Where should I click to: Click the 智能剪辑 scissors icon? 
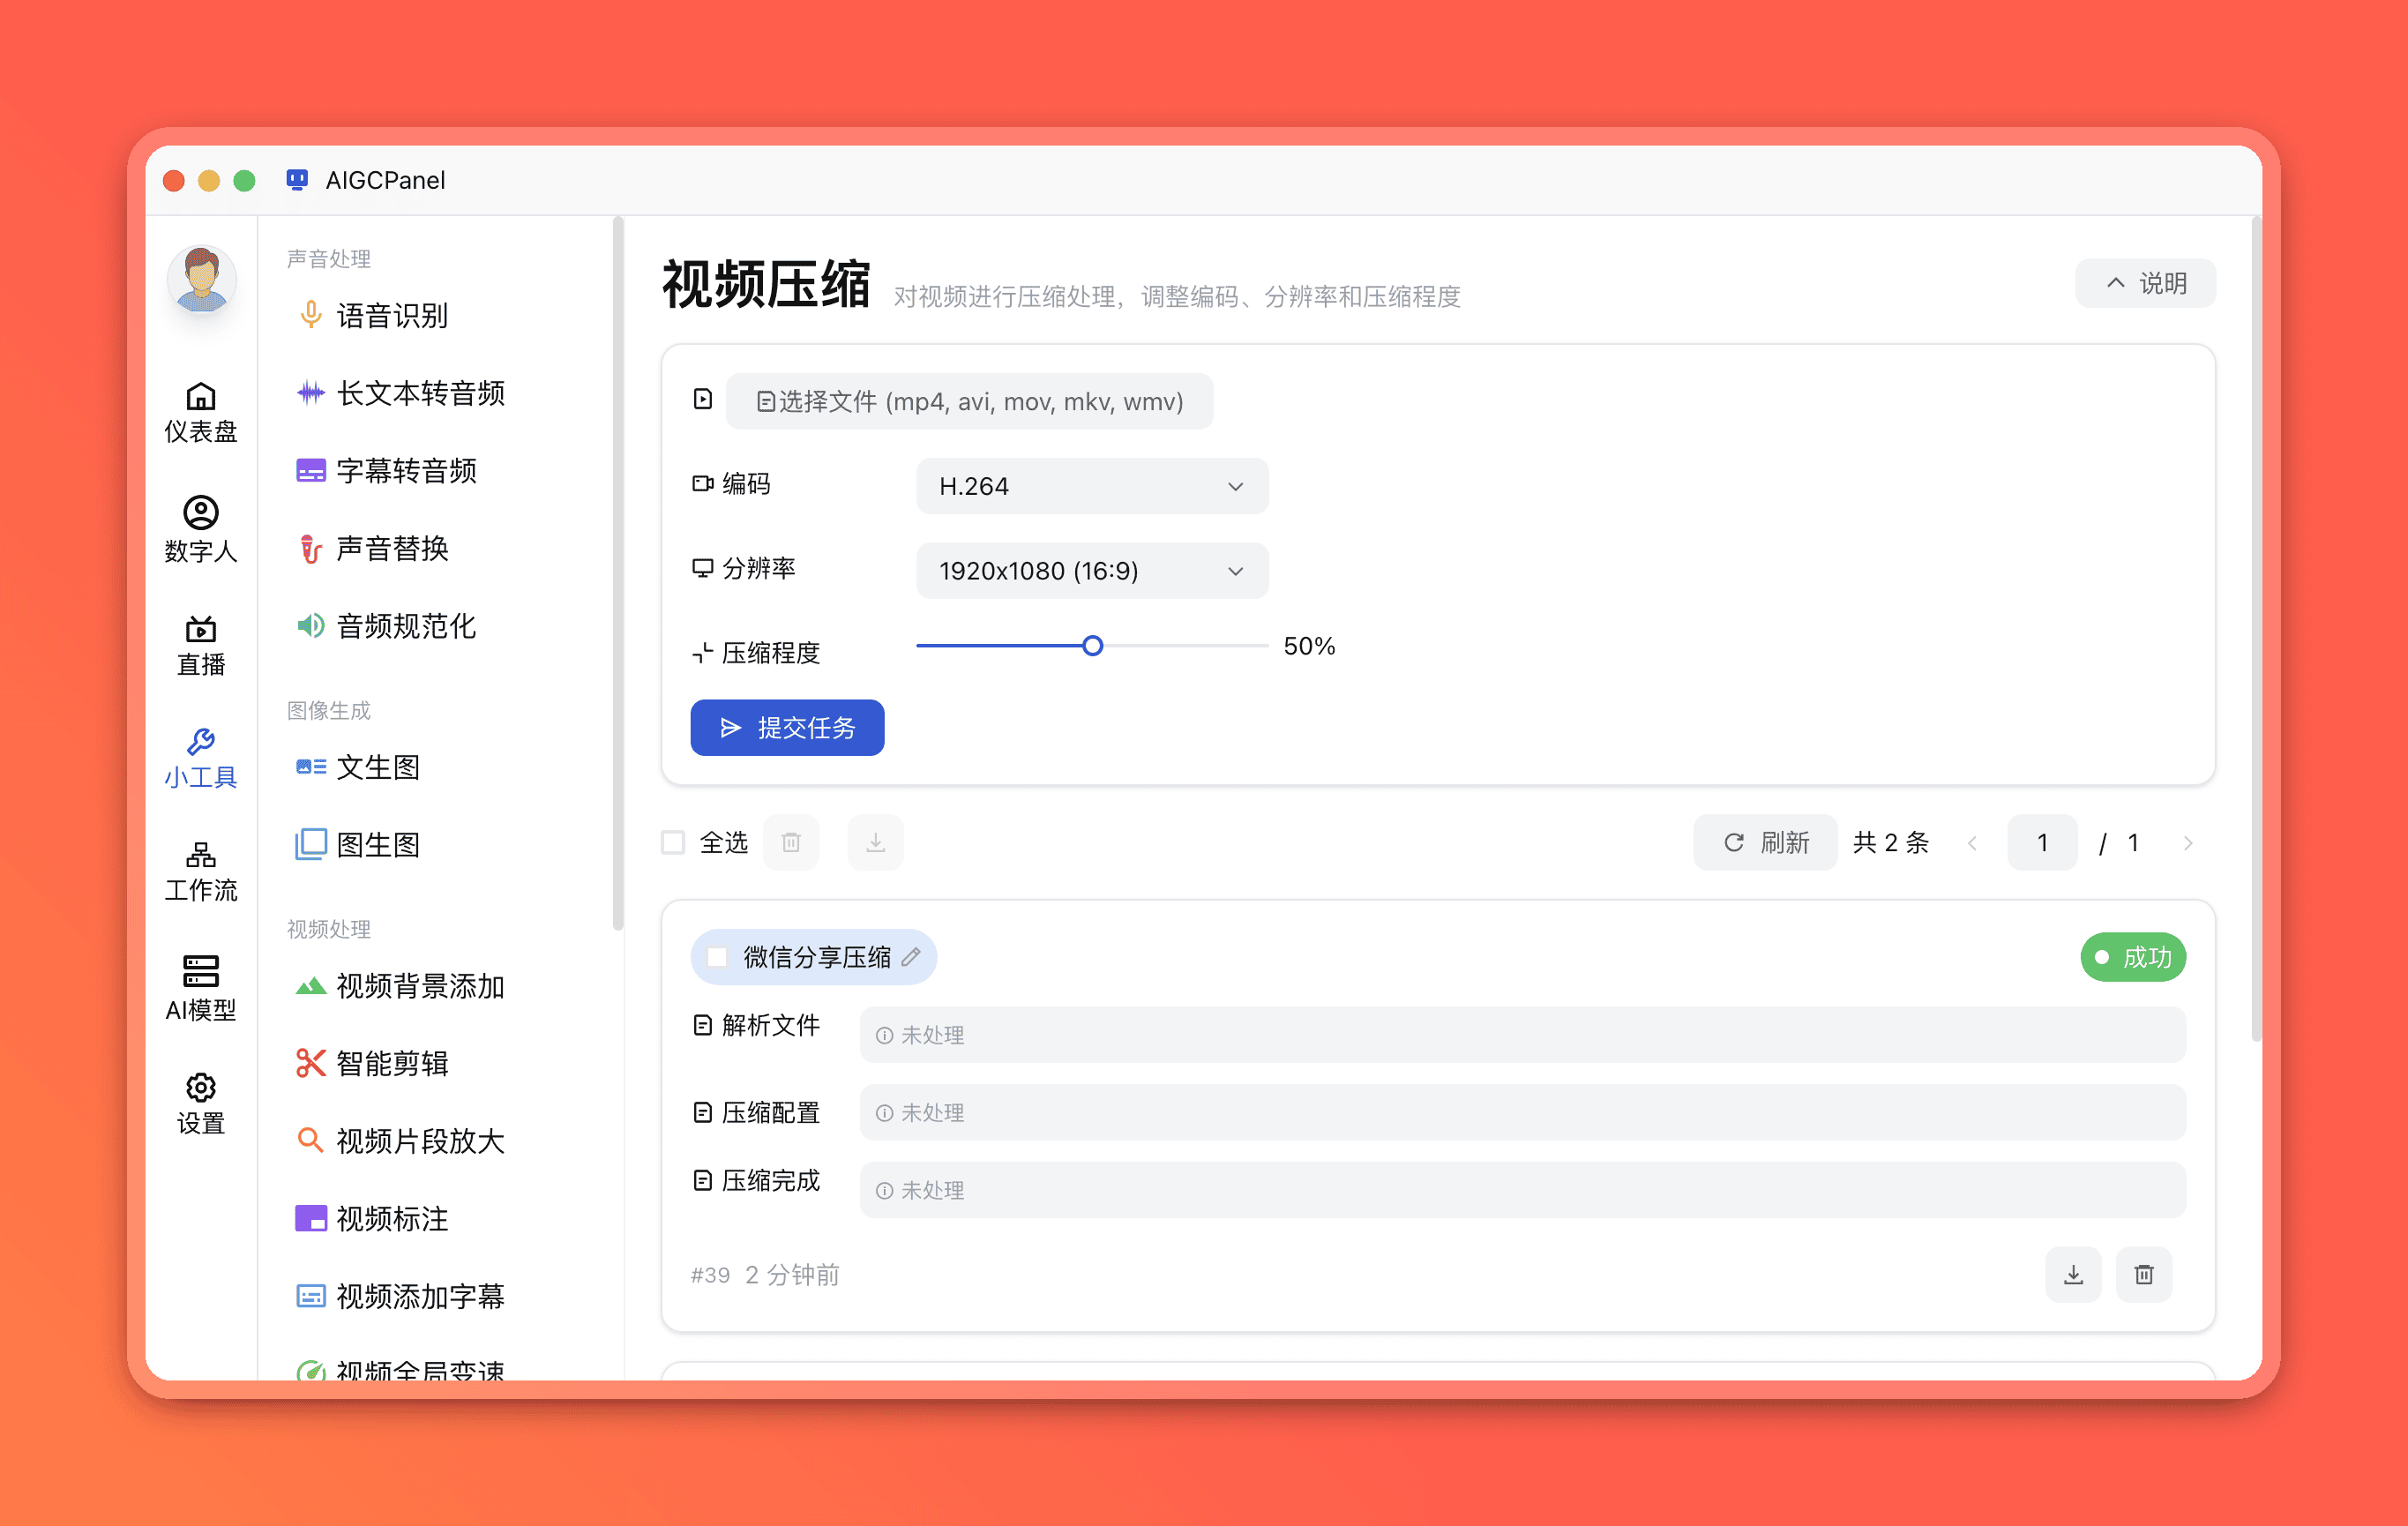[x=311, y=1063]
